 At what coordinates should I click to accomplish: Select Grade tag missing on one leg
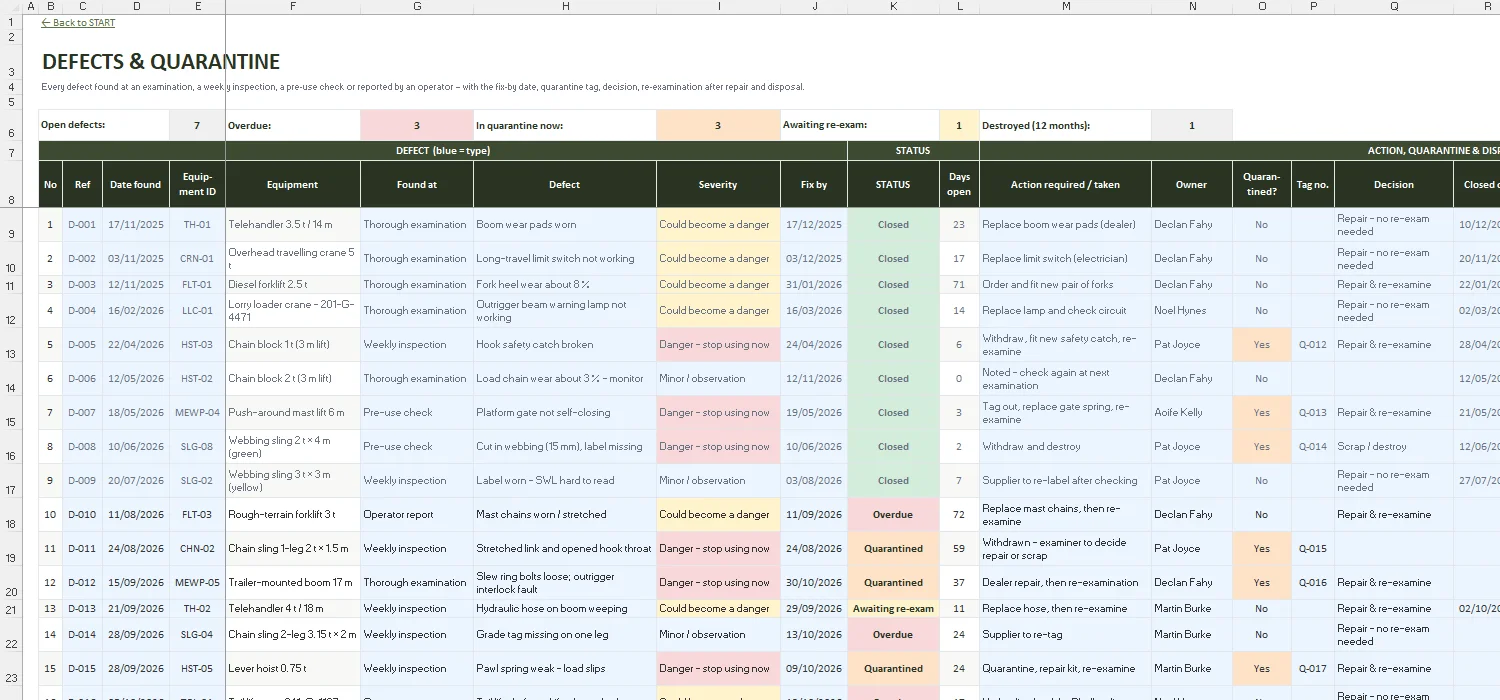(565, 635)
